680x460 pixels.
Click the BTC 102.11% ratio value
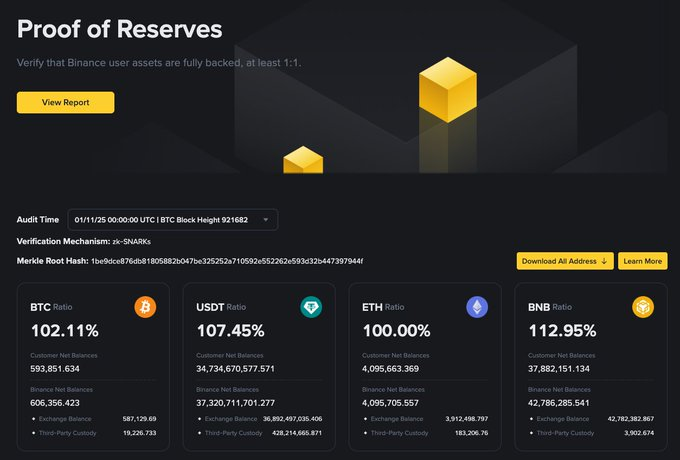65,330
